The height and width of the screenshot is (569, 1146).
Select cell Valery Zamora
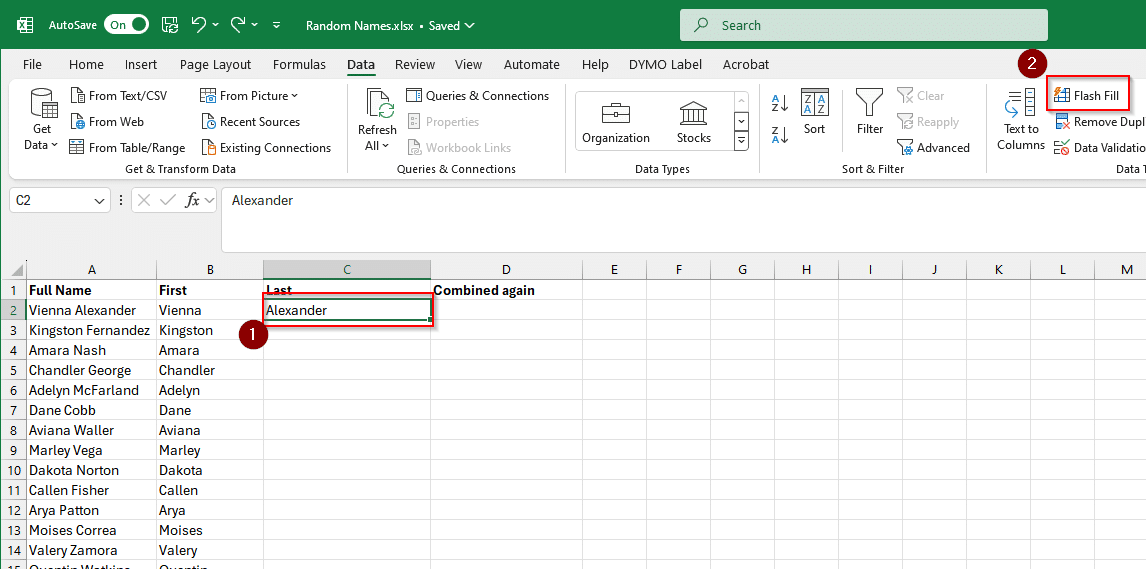click(91, 550)
